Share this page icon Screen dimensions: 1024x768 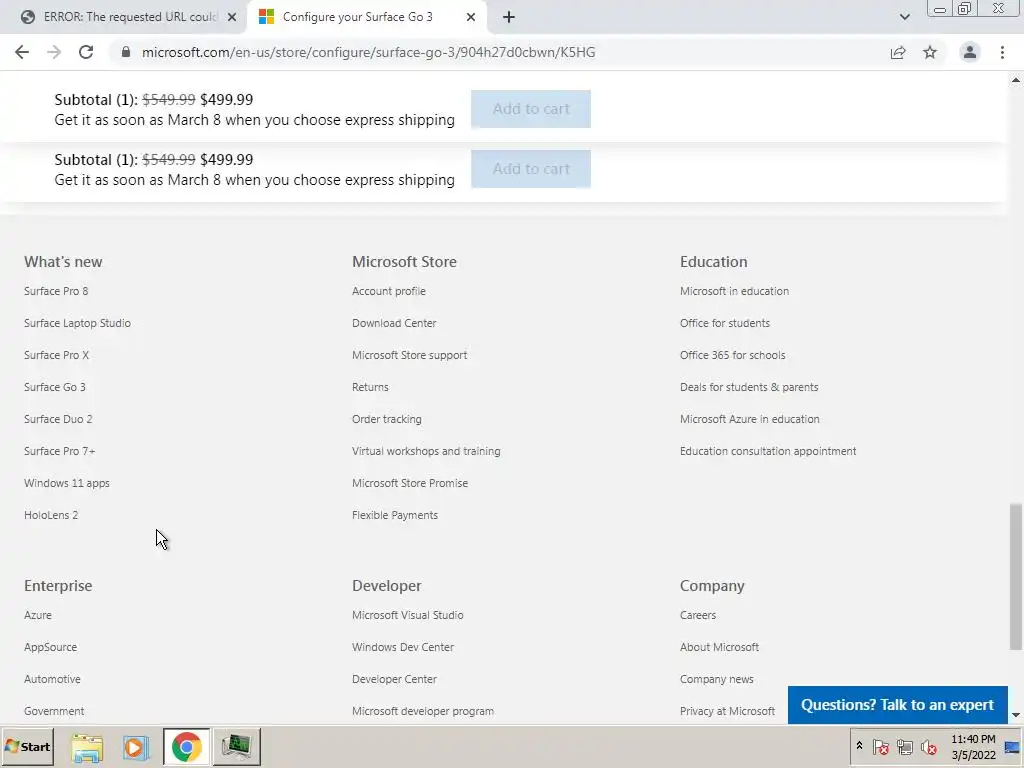(x=898, y=52)
